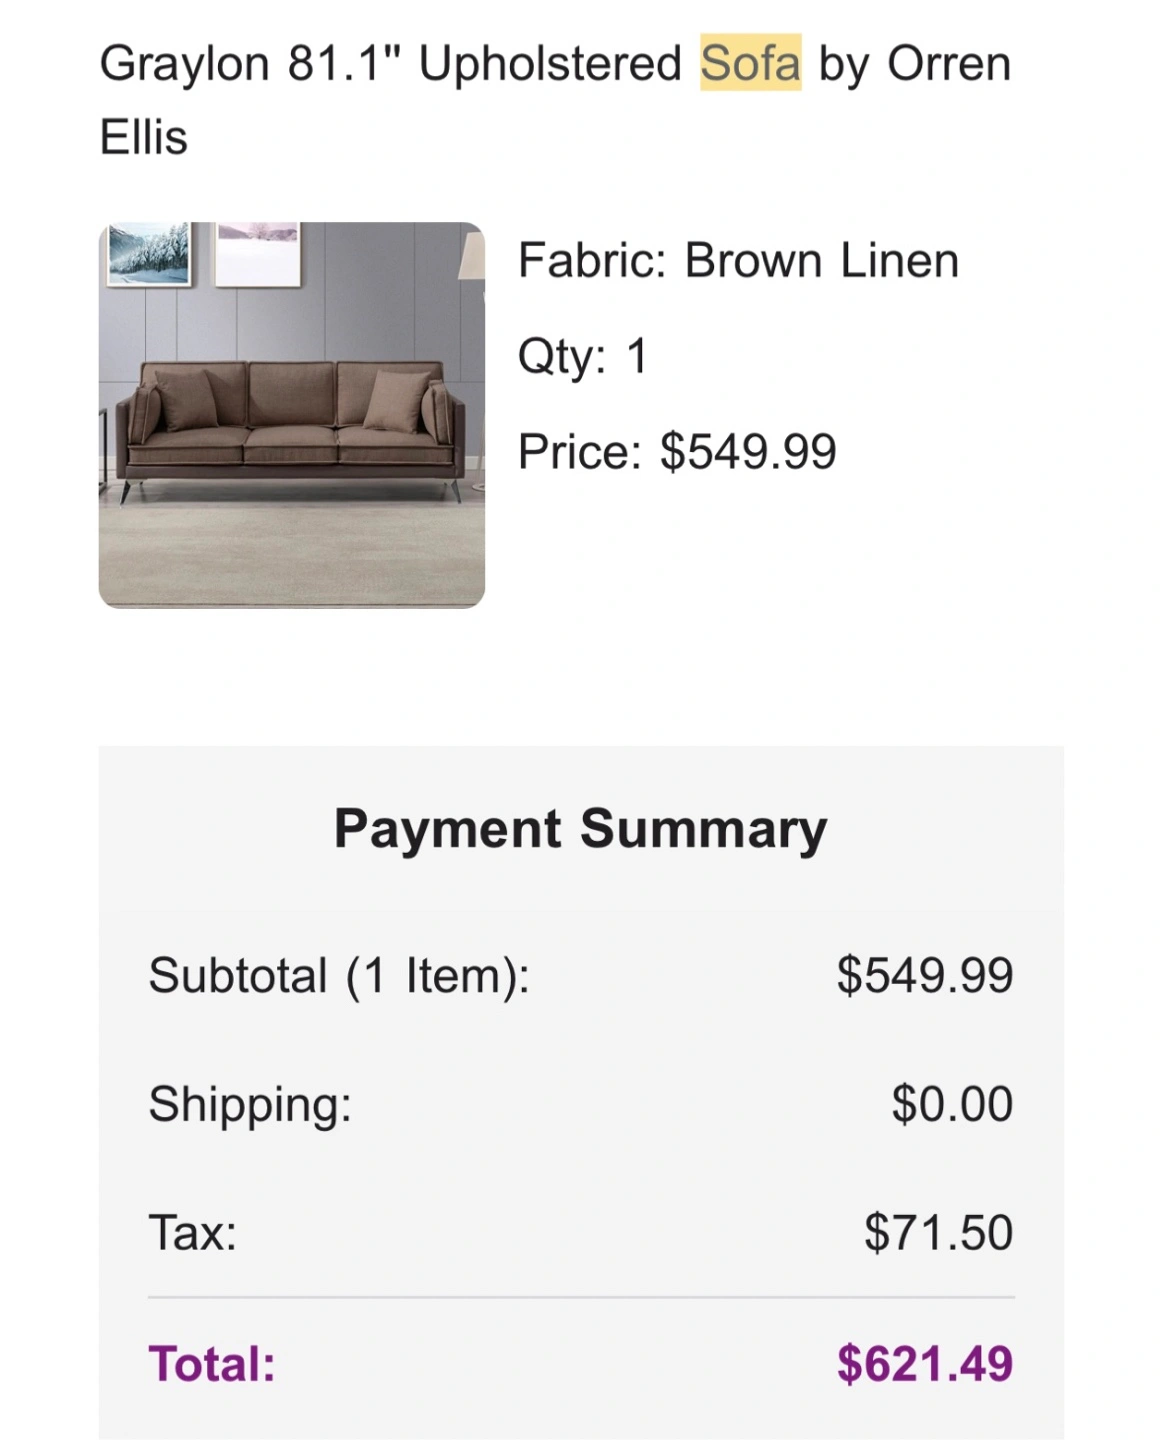Screen dimensions: 1163x1440
Task: Select the $0.00 shipping amount
Action: point(952,1104)
